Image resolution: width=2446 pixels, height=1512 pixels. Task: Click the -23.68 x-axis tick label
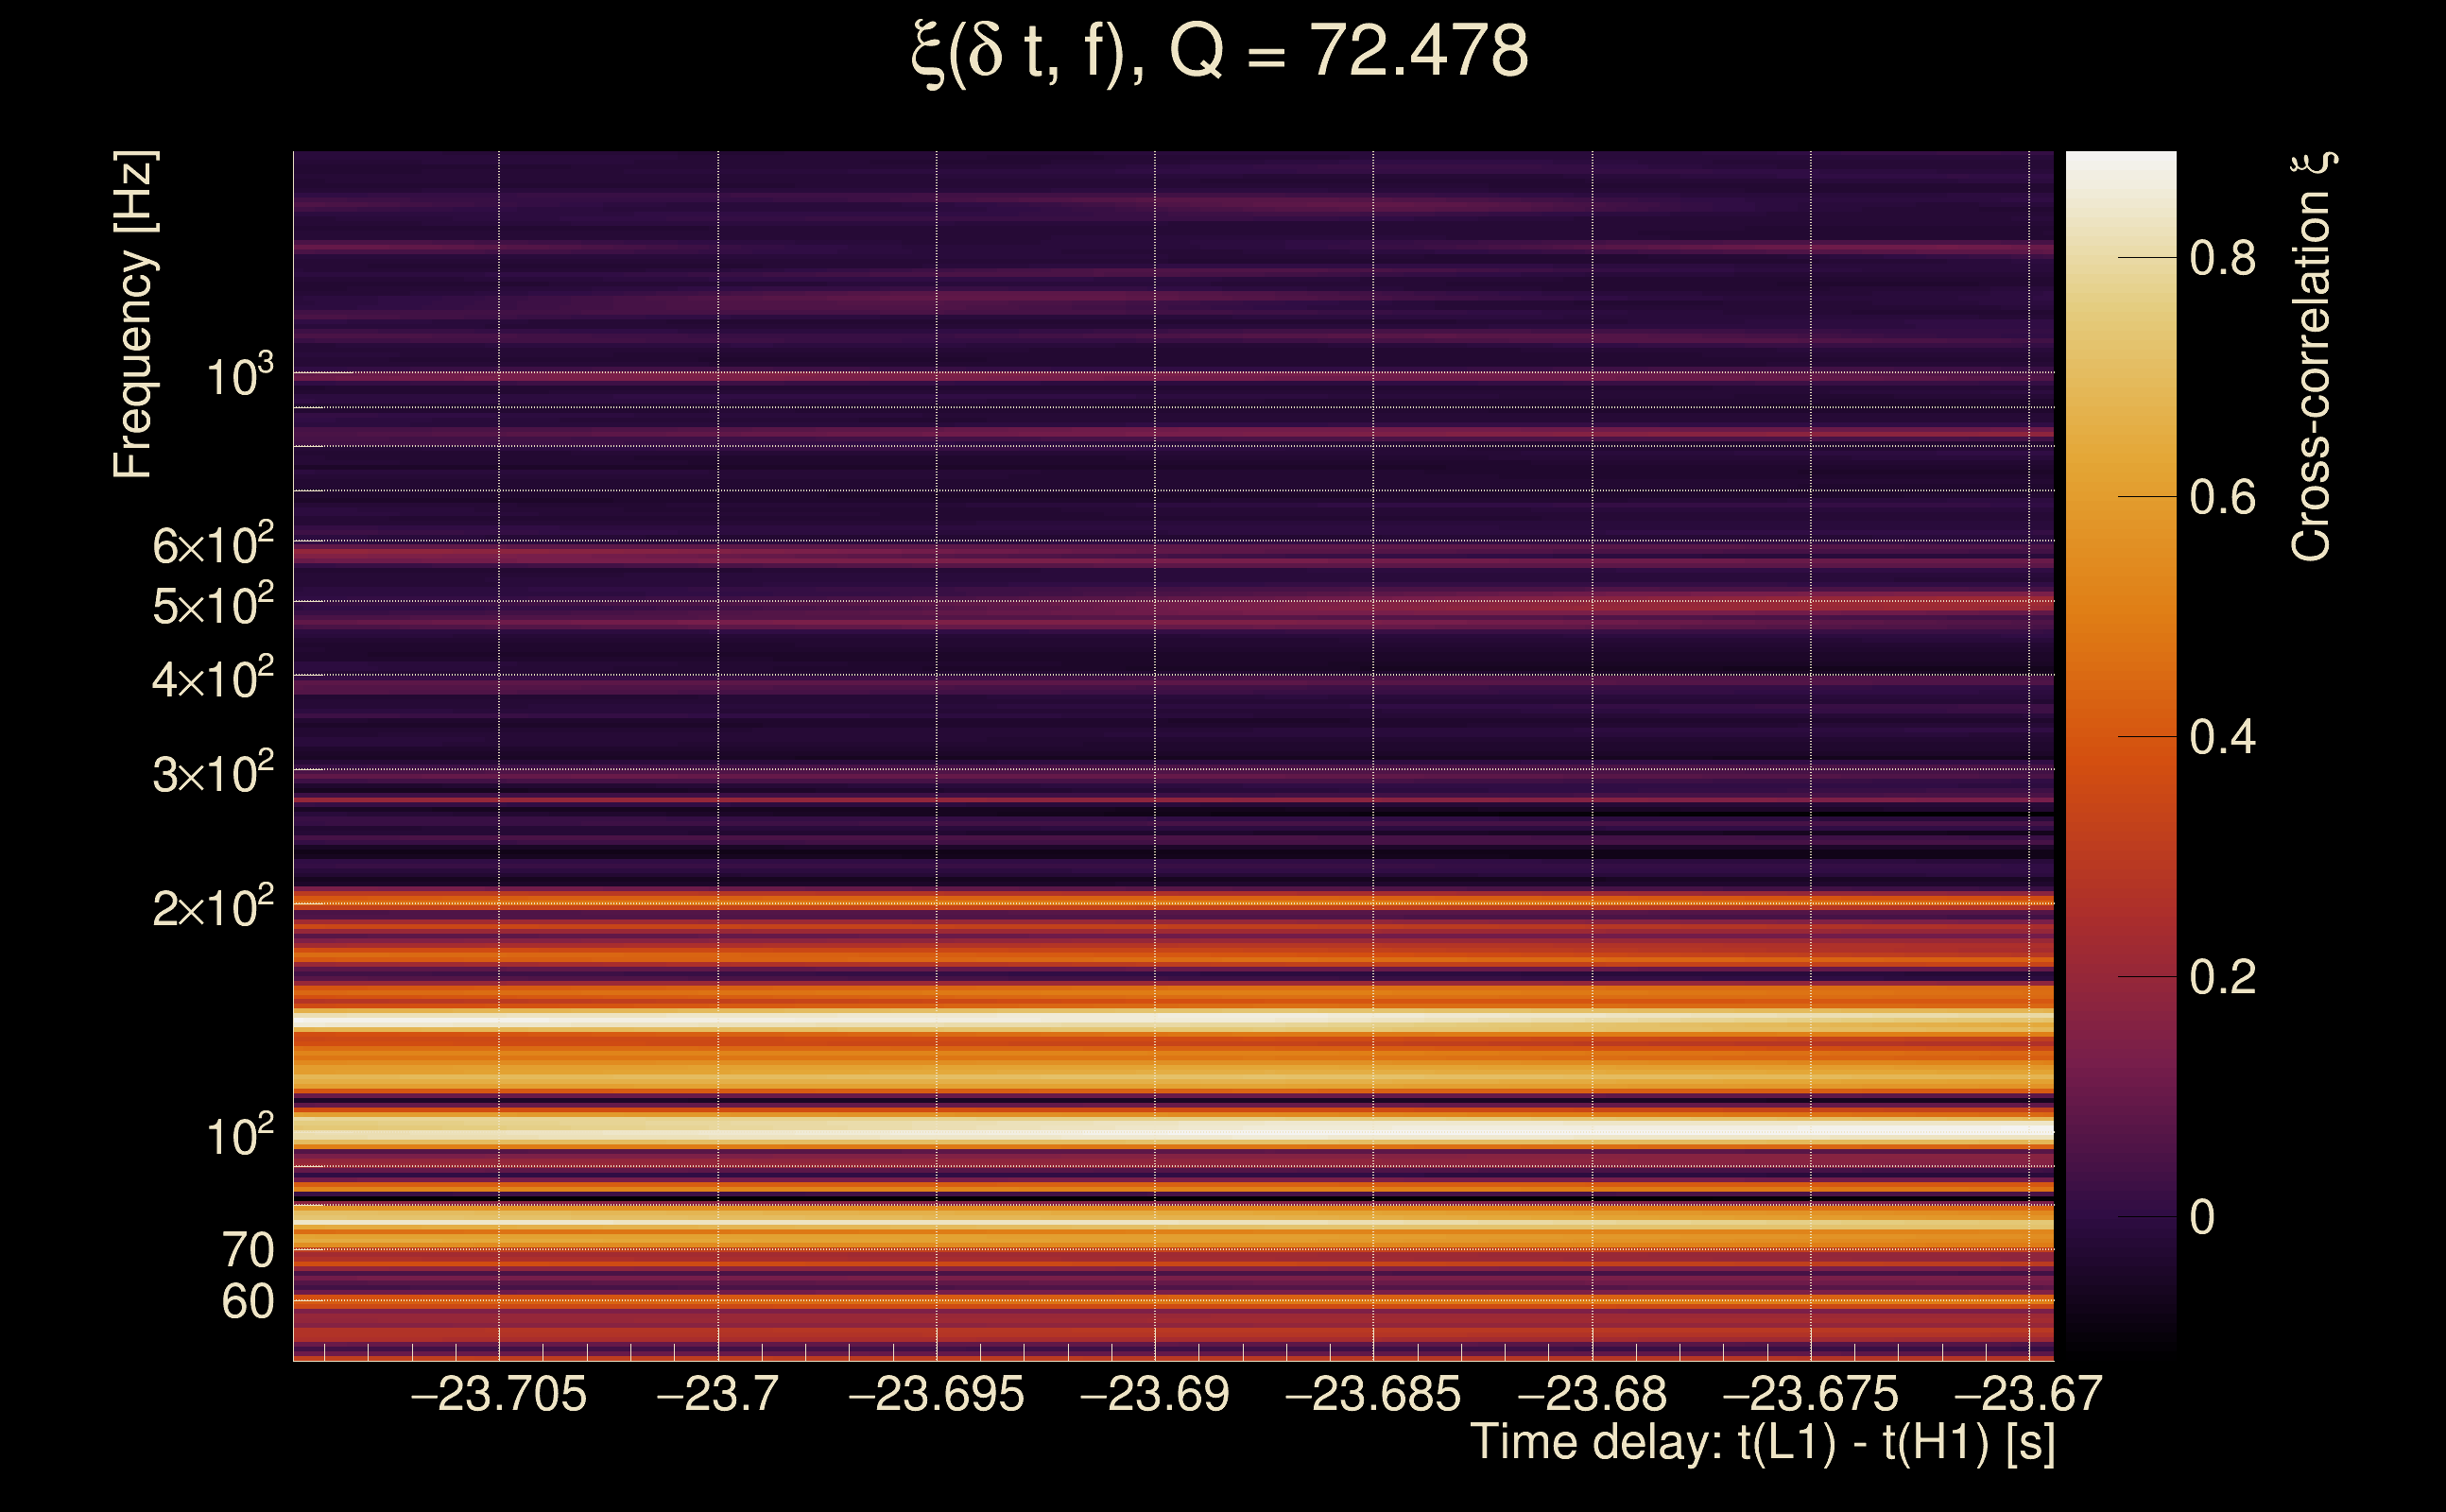[1592, 1394]
